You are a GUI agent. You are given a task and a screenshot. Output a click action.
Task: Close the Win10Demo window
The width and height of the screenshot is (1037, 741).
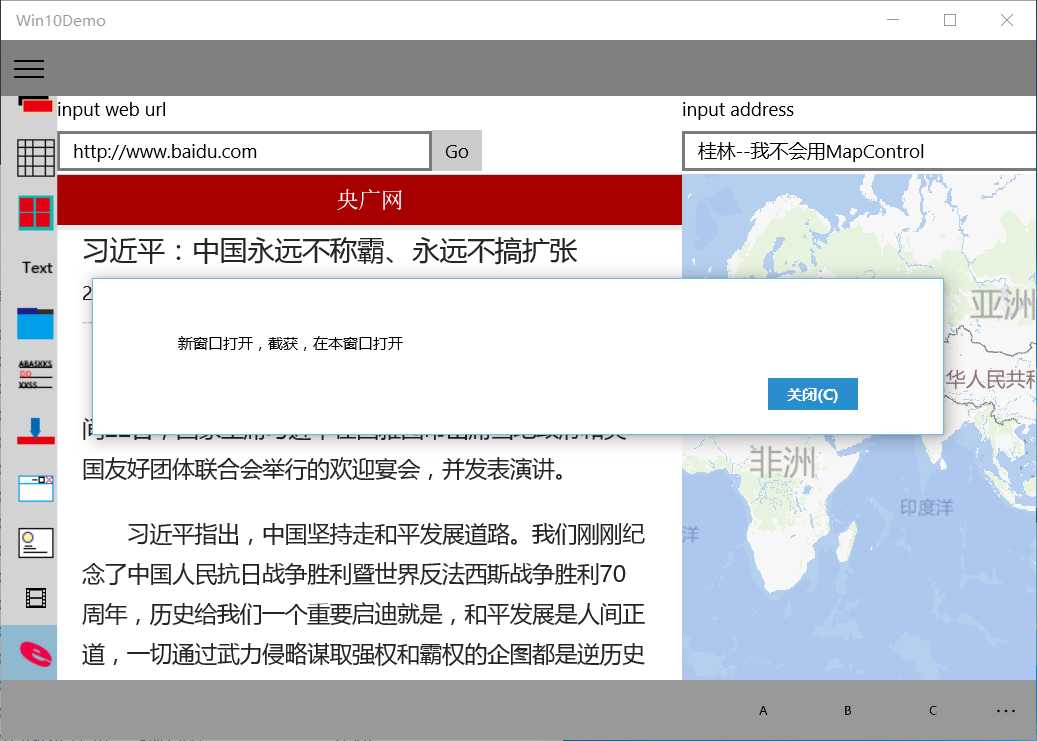[1007, 20]
